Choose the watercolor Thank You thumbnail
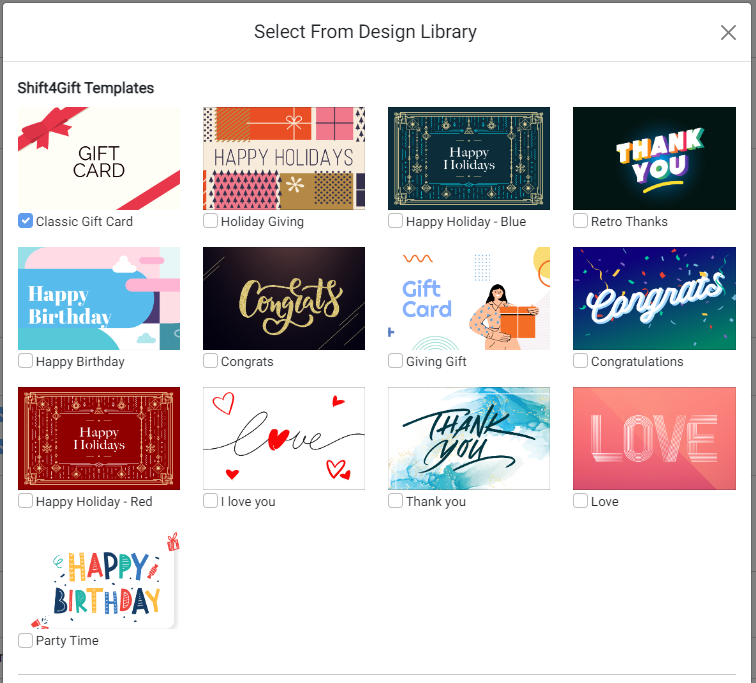The image size is (756, 683). (x=469, y=438)
